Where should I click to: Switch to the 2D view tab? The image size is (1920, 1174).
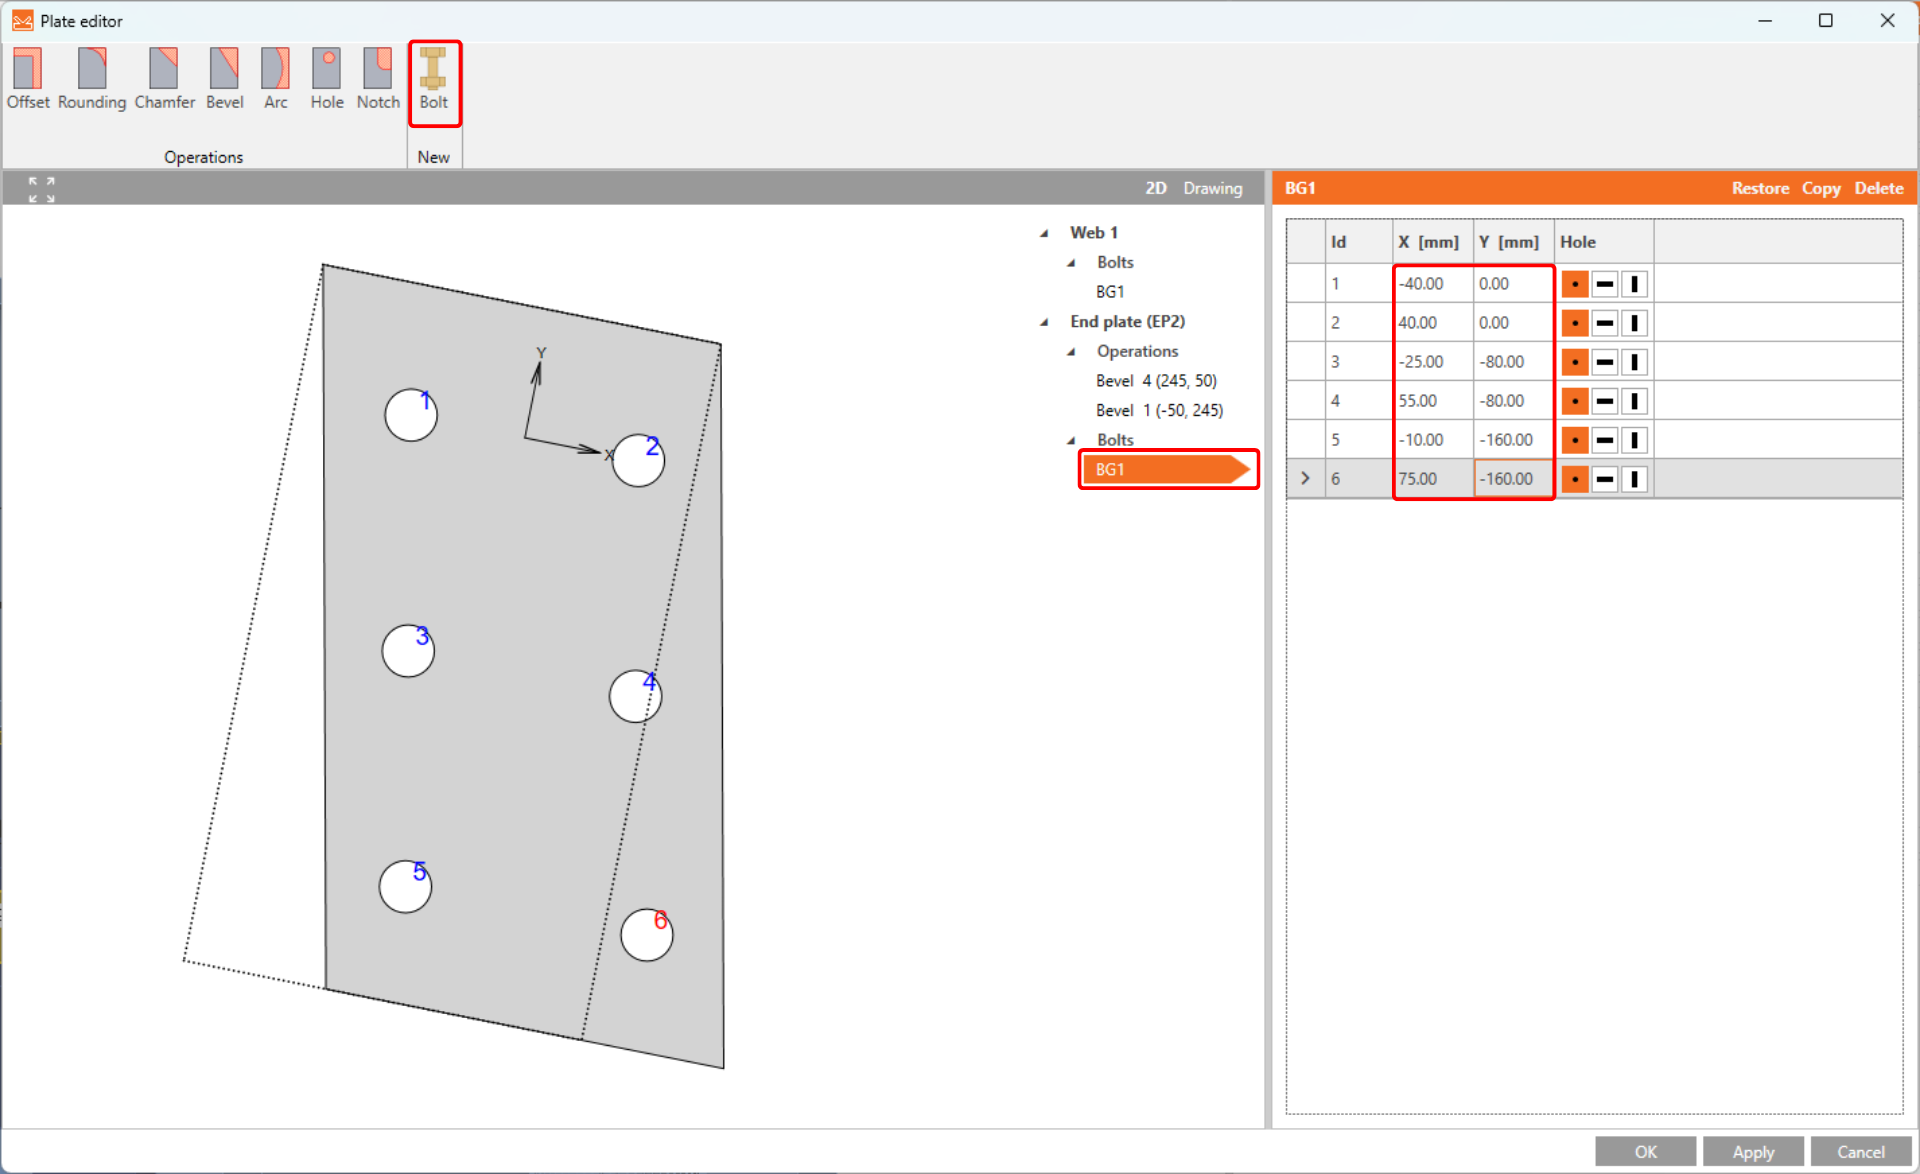tap(1155, 188)
